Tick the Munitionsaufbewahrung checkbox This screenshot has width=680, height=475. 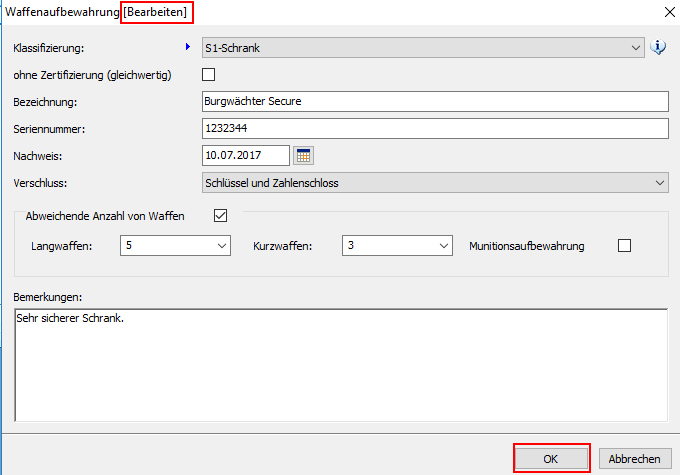(625, 246)
